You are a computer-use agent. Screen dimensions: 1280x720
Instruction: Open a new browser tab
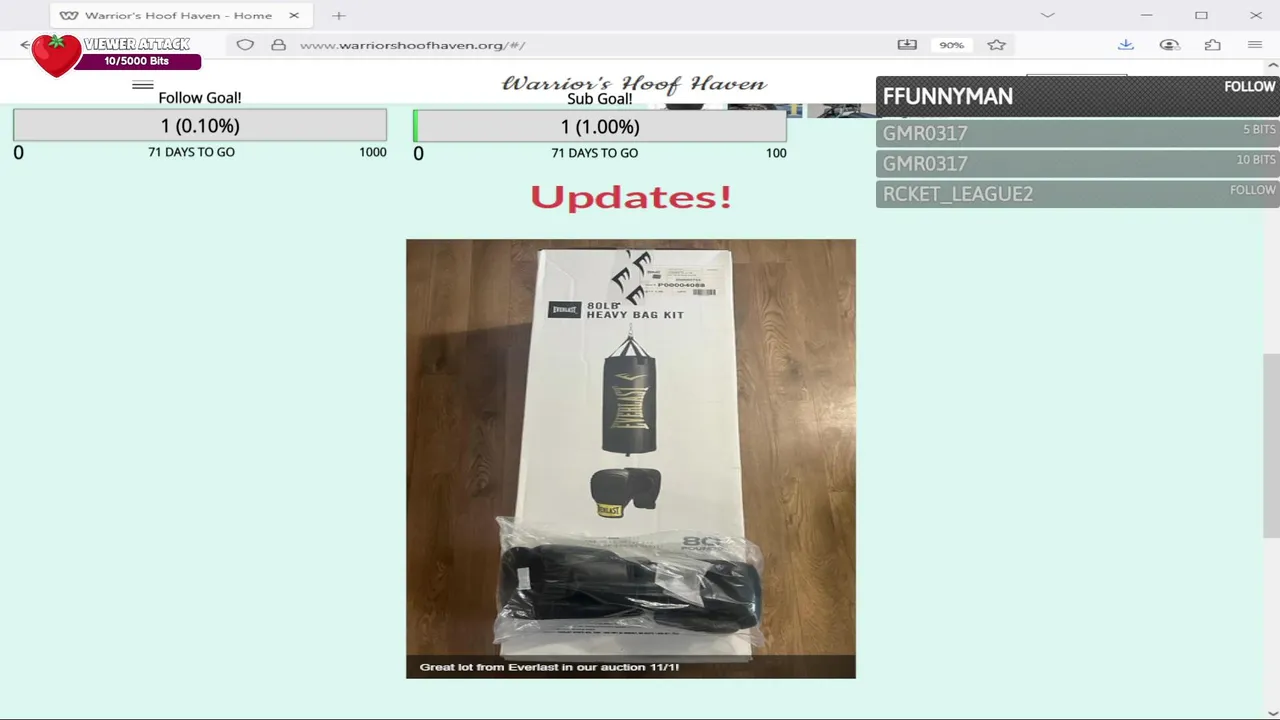(x=339, y=16)
